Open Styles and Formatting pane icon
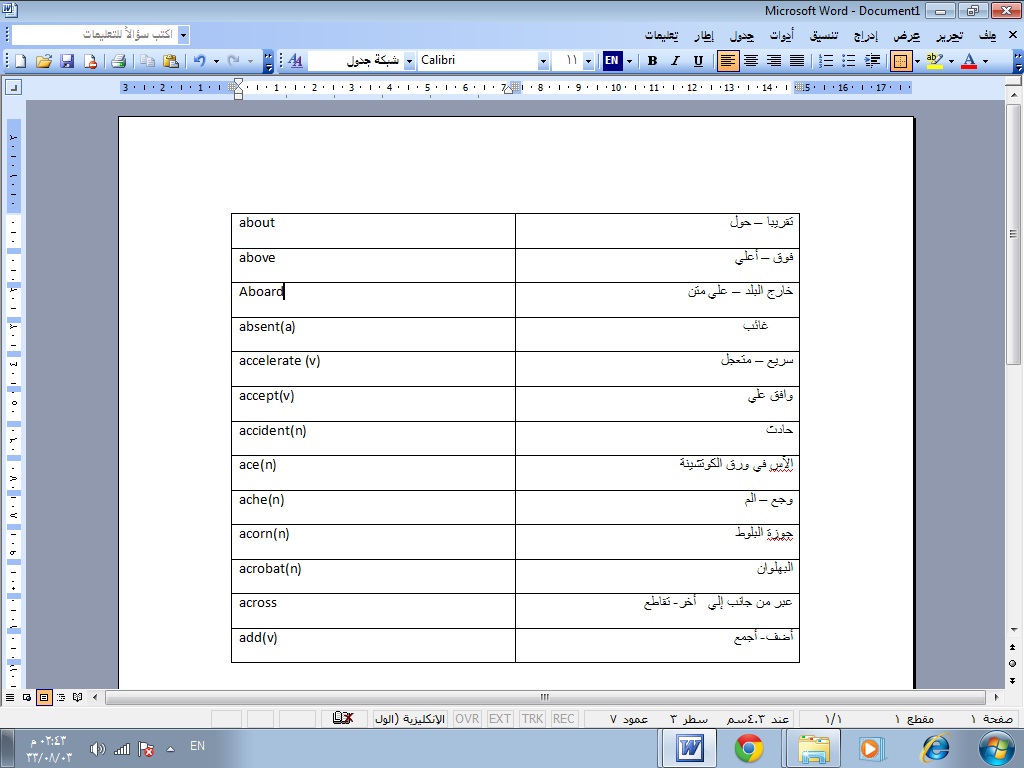 (x=295, y=61)
